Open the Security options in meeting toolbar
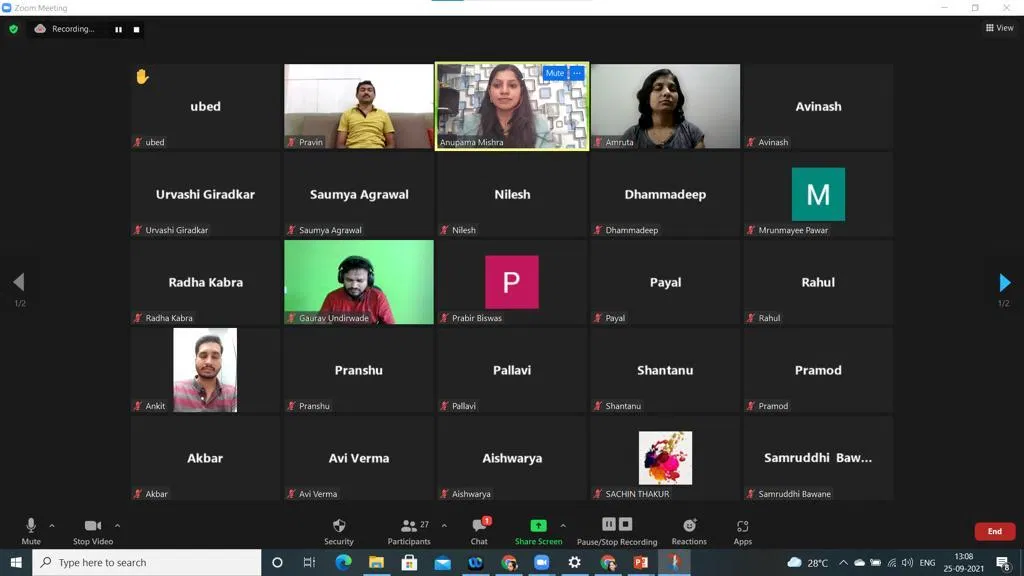1024x576 pixels. [x=338, y=531]
